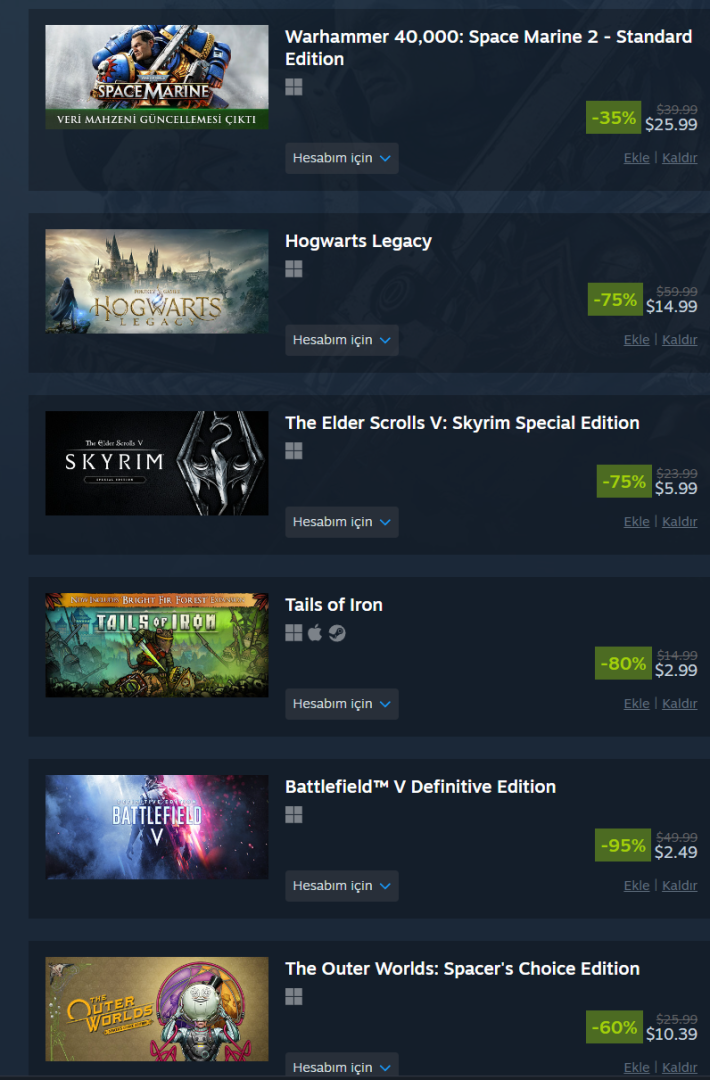Click the SteamOS icon for Tails of Iron
Image resolution: width=710 pixels, height=1080 pixels.
337,632
